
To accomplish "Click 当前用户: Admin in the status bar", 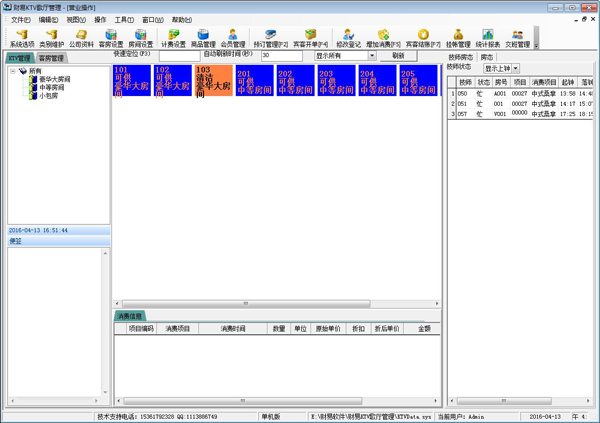I will (x=461, y=417).
